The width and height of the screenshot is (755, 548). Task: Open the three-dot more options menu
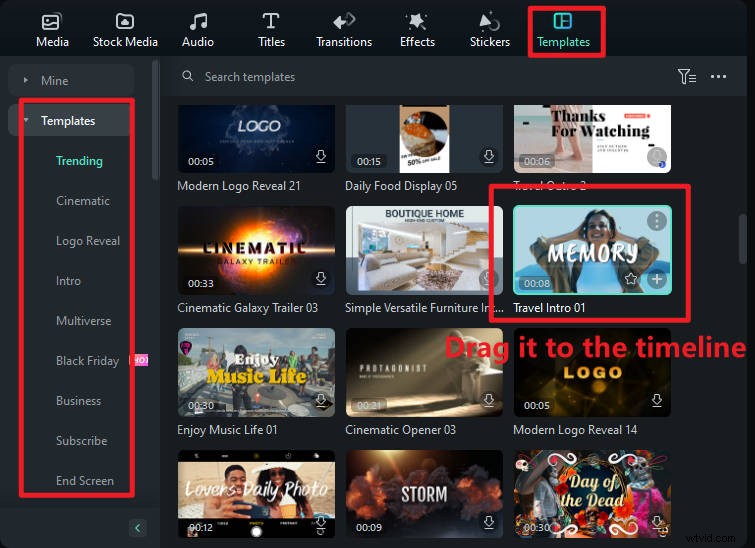click(x=718, y=76)
